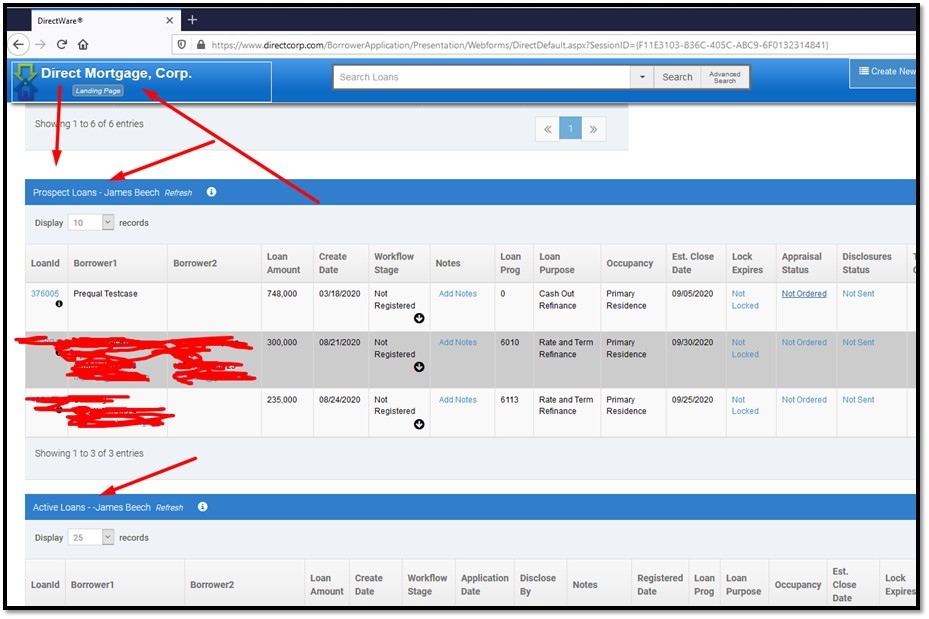This screenshot has width=929, height=619.
Task: Reload the current browser page
Action: (62, 44)
